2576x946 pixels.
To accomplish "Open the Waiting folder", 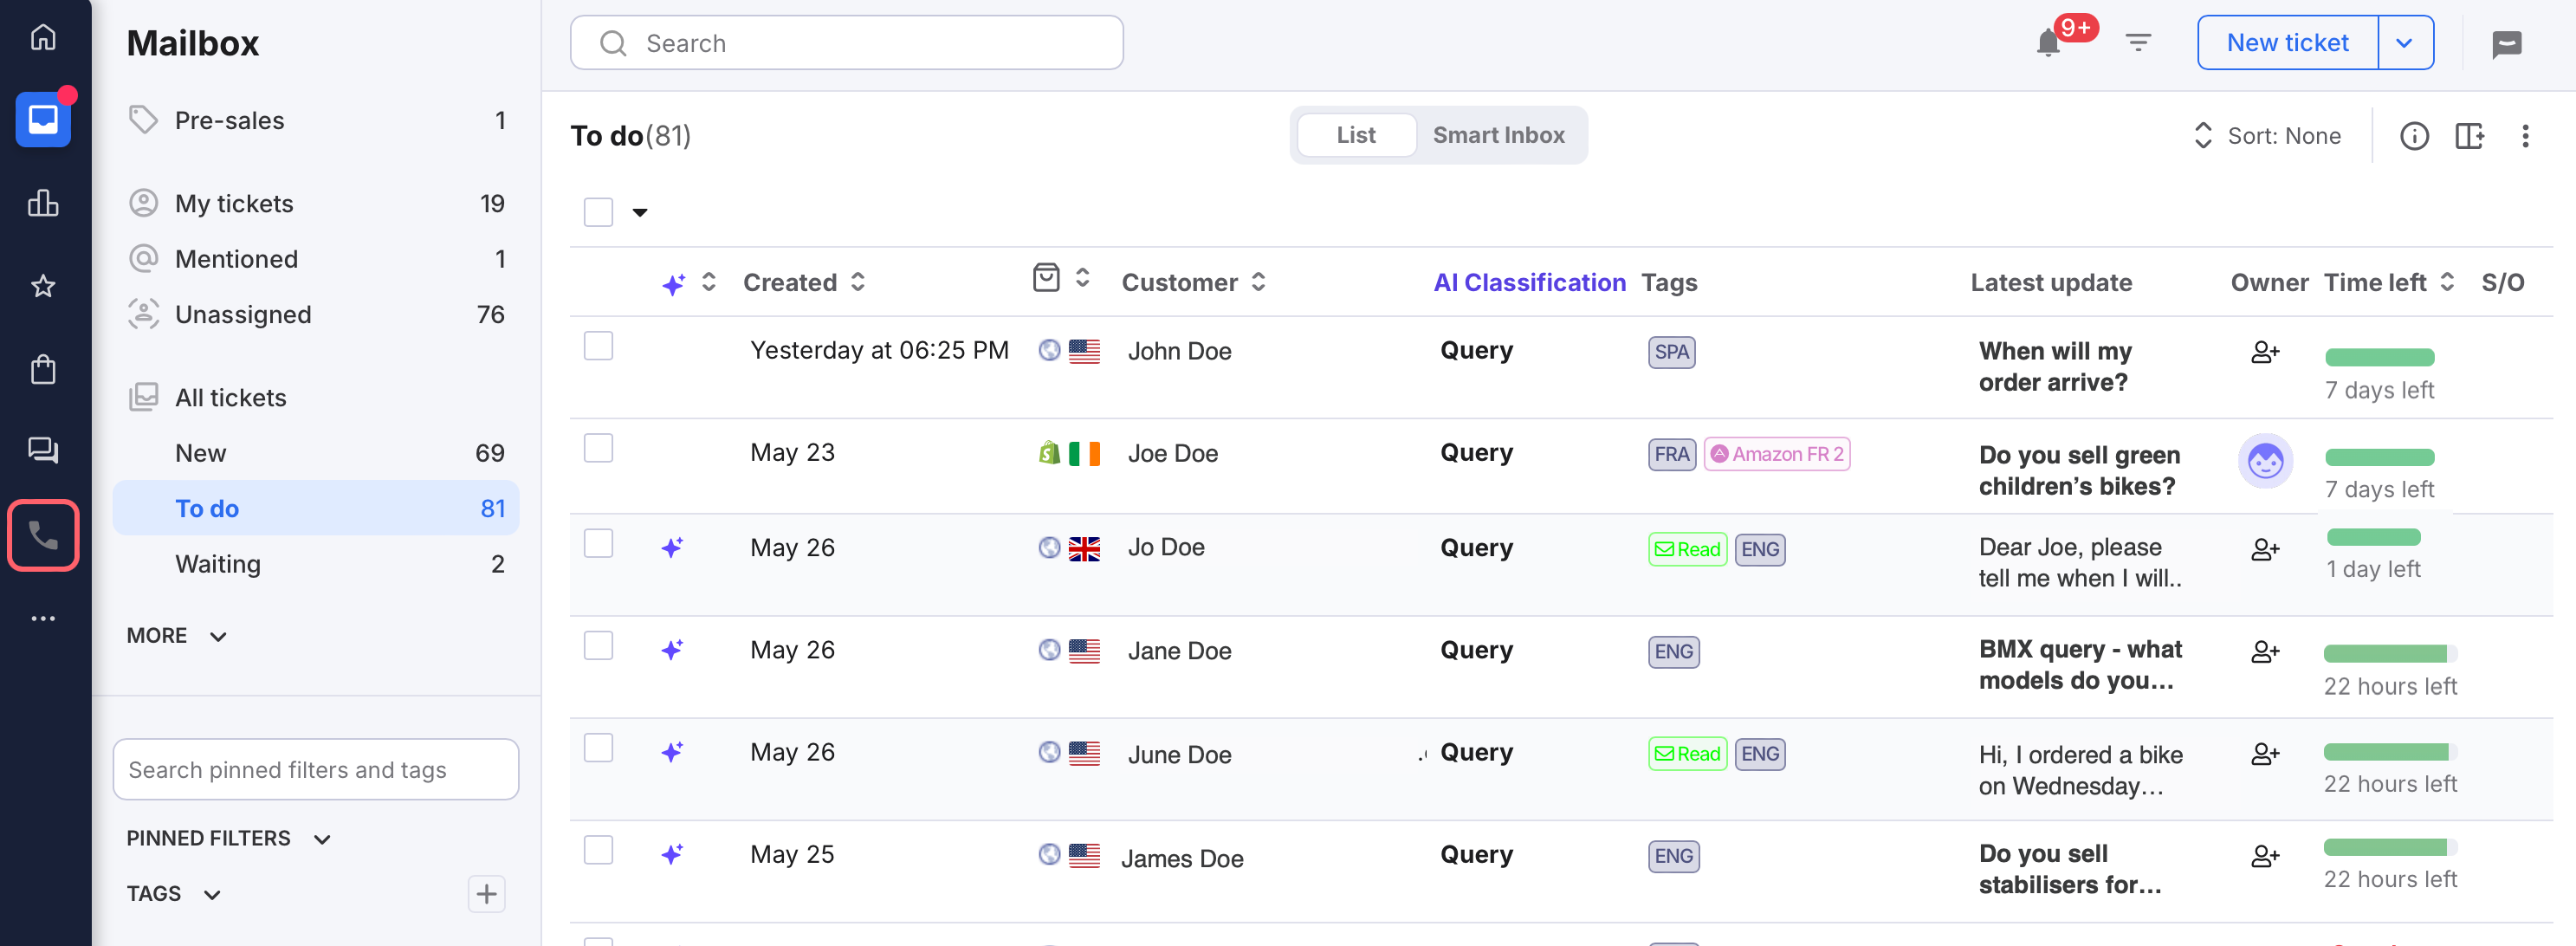I will [x=316, y=564].
